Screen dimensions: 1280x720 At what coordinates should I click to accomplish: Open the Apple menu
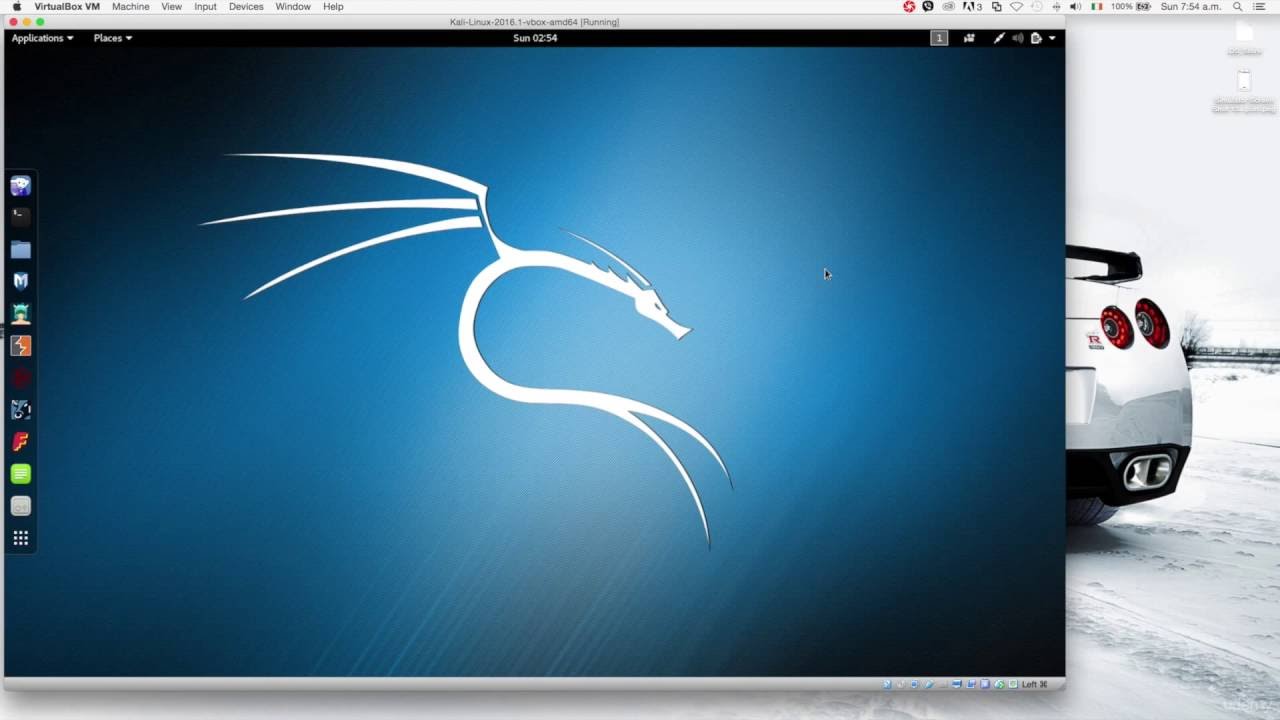coord(16,6)
